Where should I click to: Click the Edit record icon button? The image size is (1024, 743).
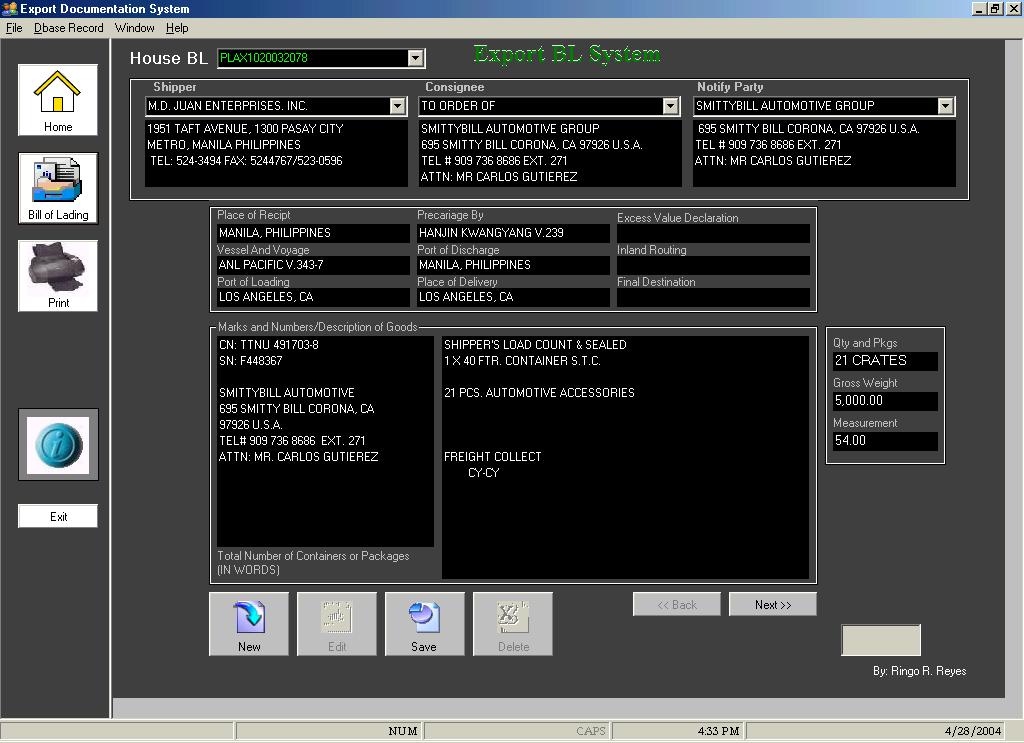tap(337, 624)
